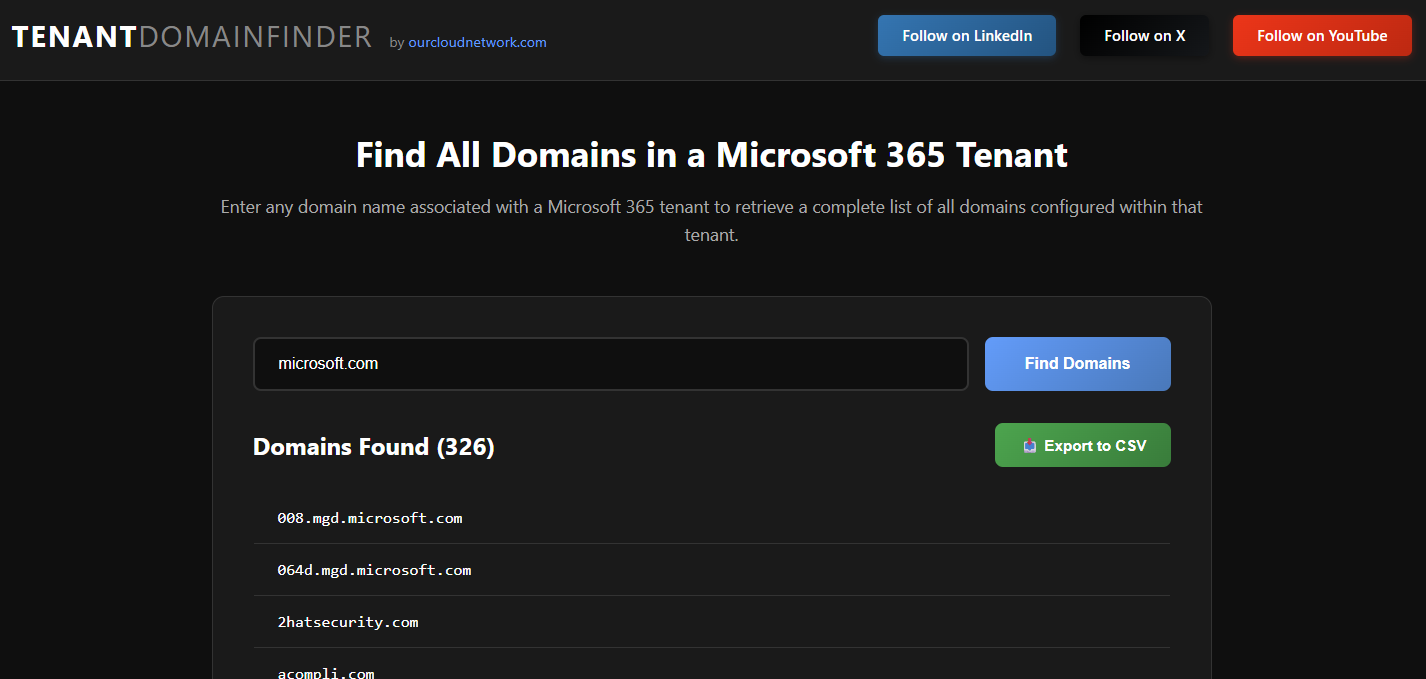Open the ourcloudnetwork.com link

point(477,43)
